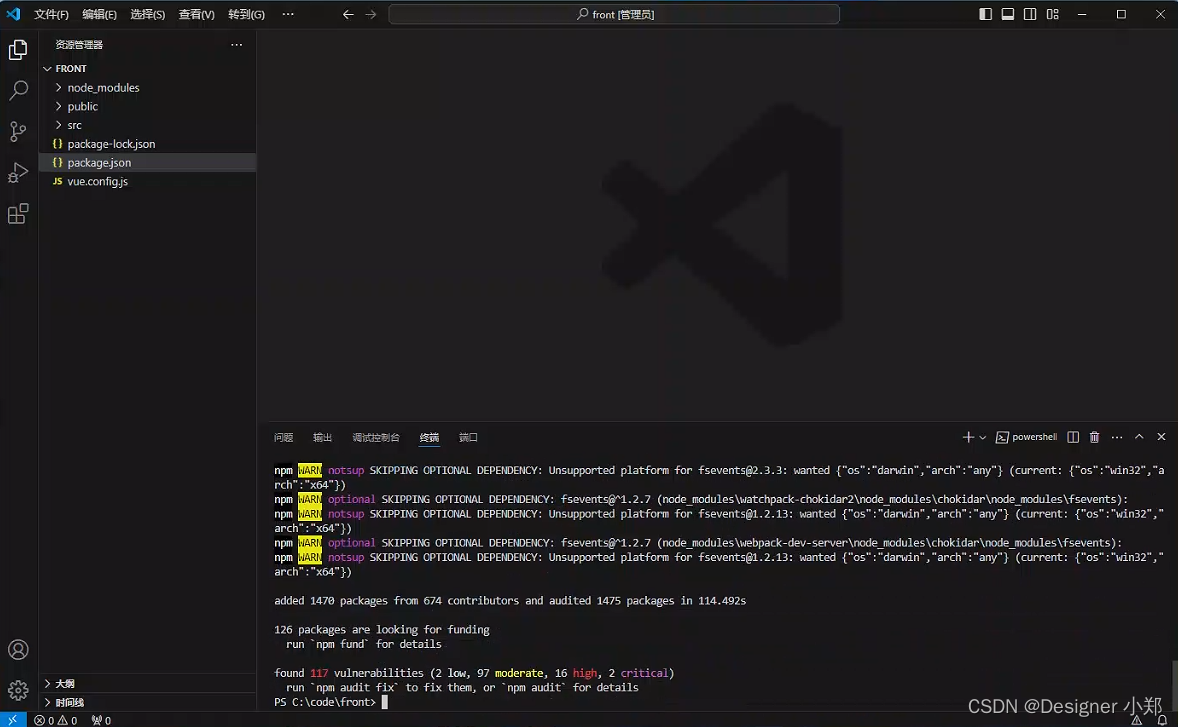The image size is (1178, 727).
Task: Expand the 大纲 outline section
Action: pos(147,683)
